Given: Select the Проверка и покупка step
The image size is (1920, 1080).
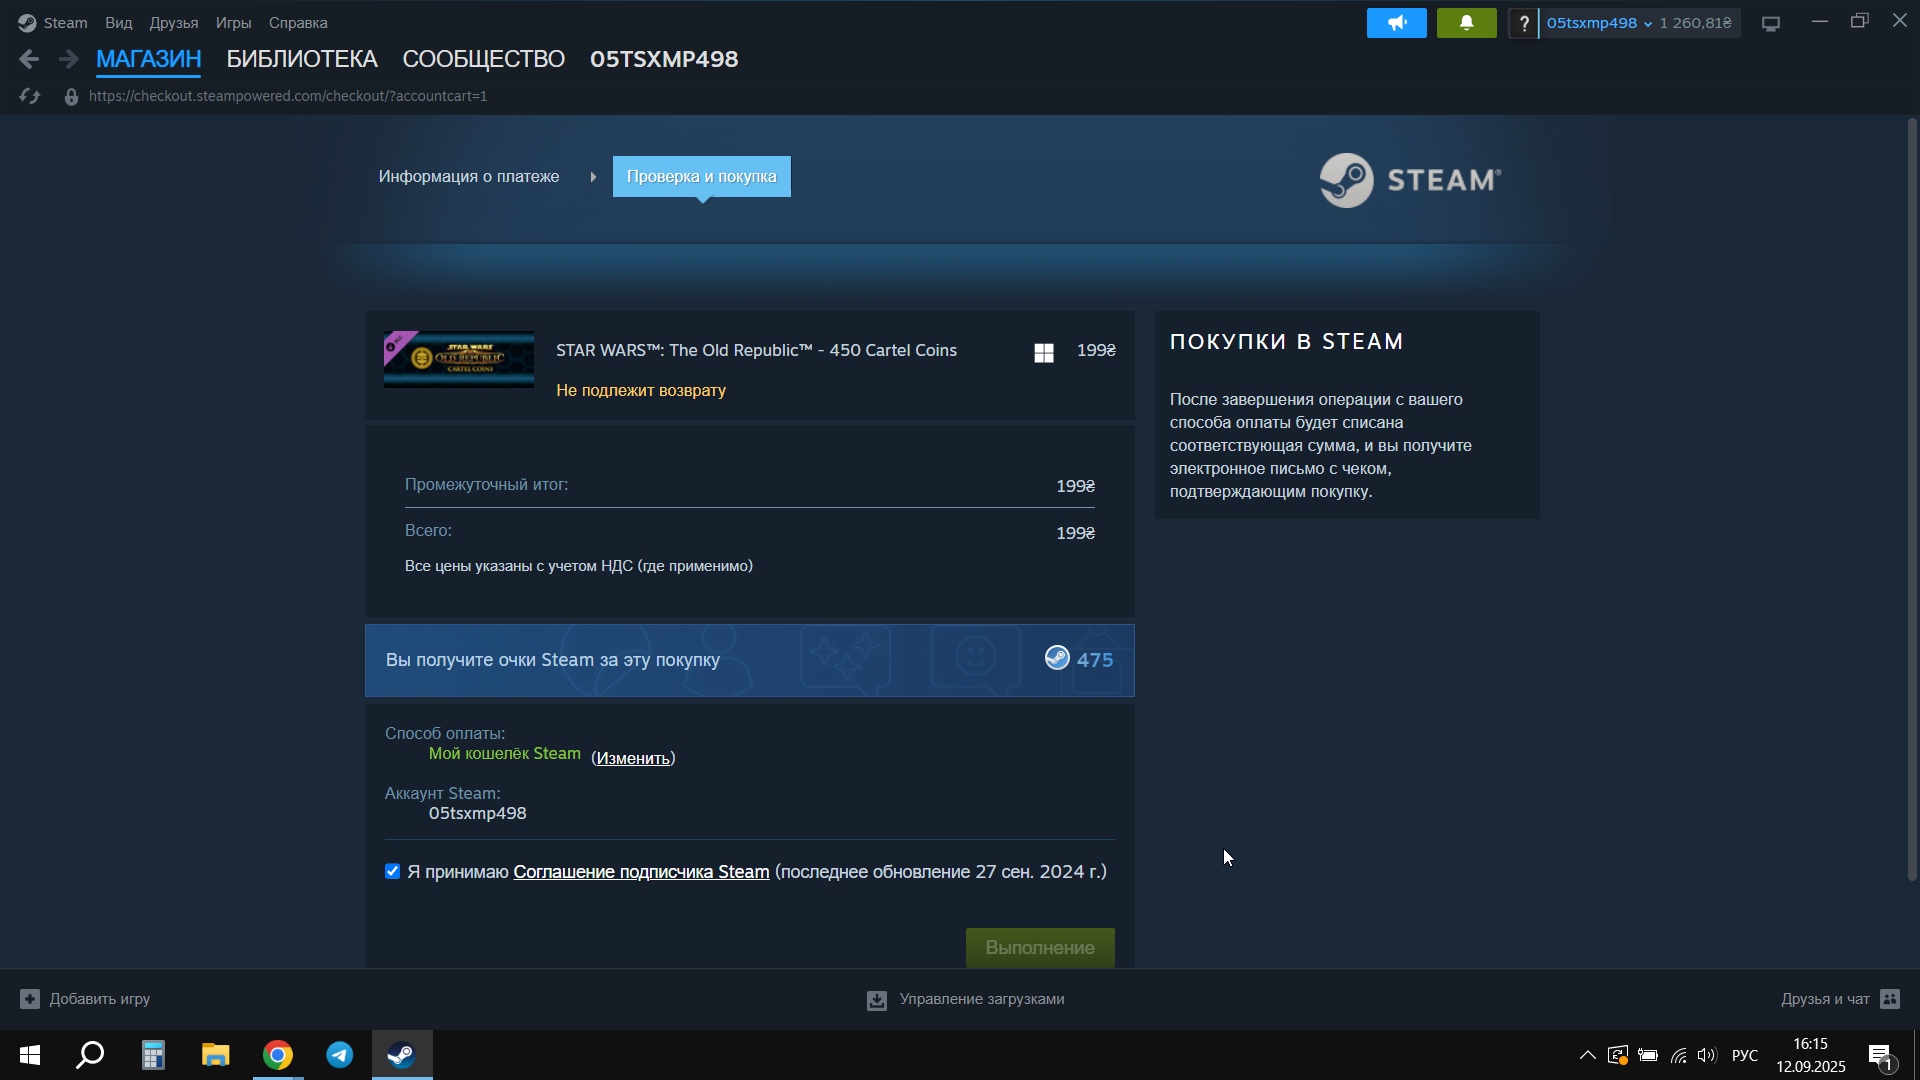Looking at the screenshot, I should tap(702, 177).
